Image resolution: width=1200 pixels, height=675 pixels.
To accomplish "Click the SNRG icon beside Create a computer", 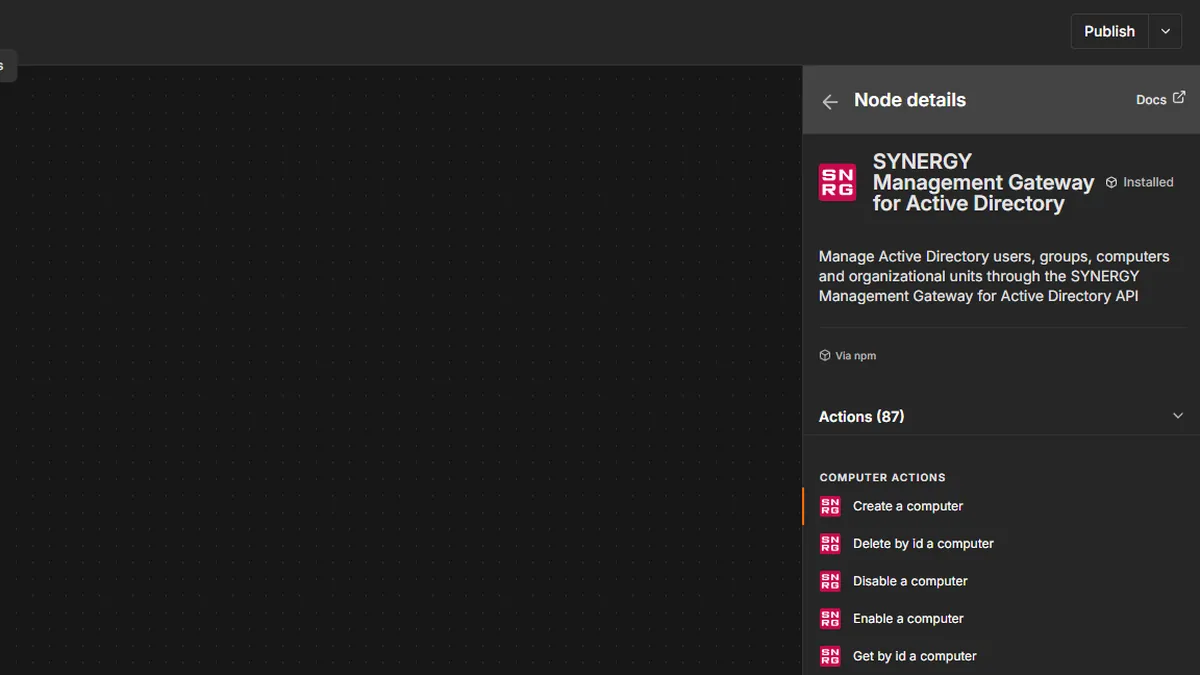I will click(830, 506).
